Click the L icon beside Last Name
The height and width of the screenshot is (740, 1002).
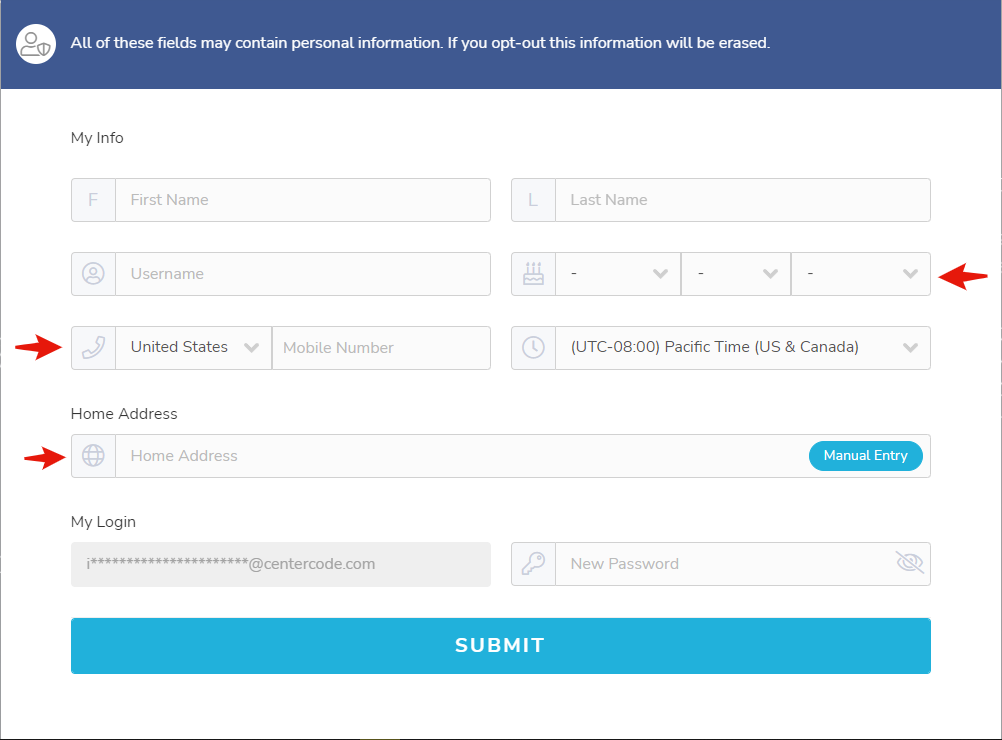point(534,200)
